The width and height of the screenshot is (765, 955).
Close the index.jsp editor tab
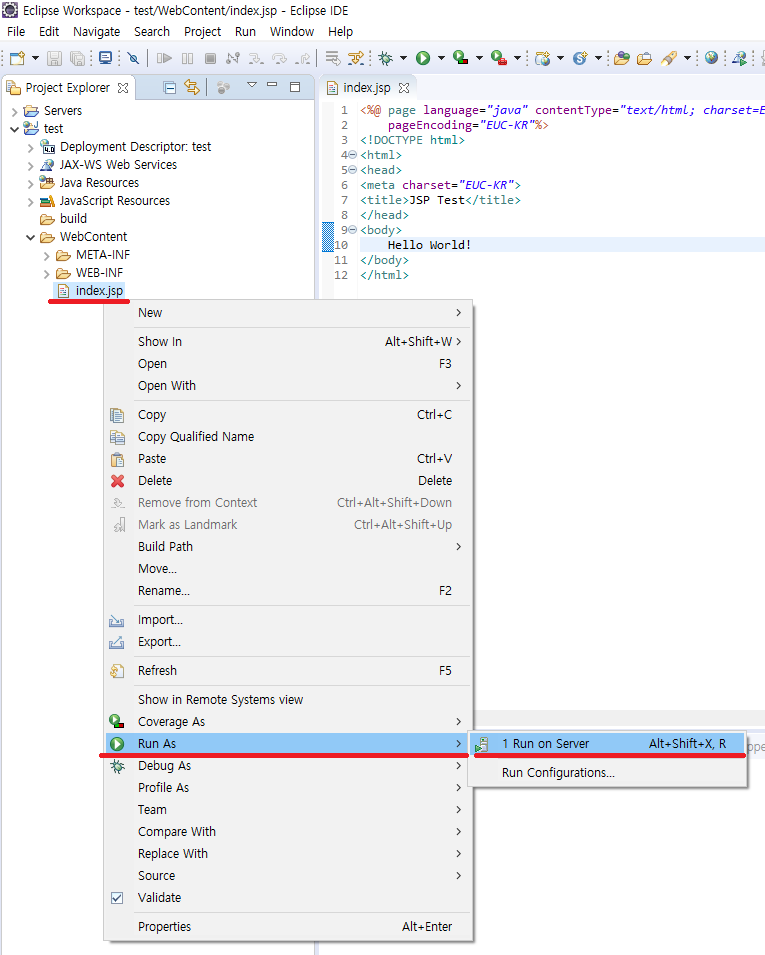[x=404, y=88]
